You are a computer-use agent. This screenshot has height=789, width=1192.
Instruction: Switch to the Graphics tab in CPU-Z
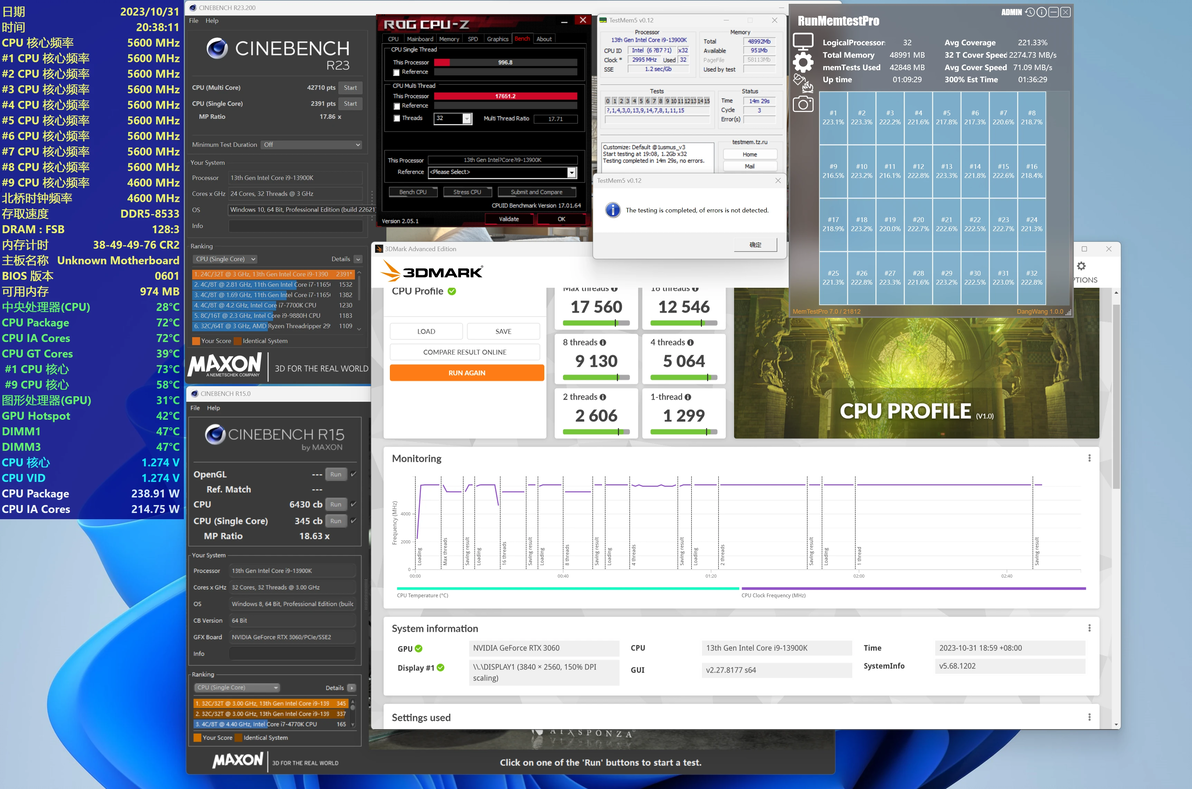(498, 39)
